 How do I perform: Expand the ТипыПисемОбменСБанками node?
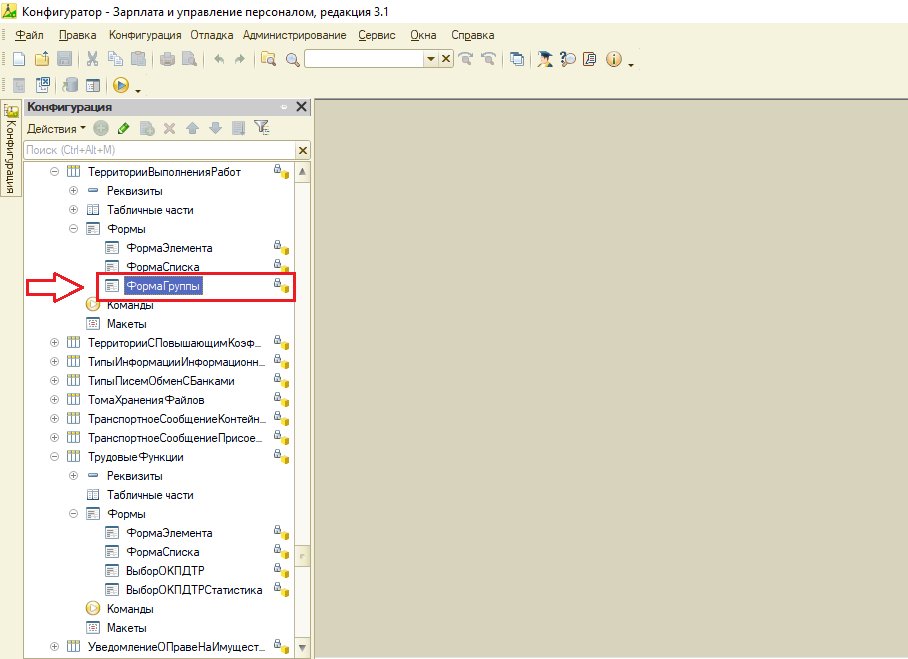[x=54, y=380]
